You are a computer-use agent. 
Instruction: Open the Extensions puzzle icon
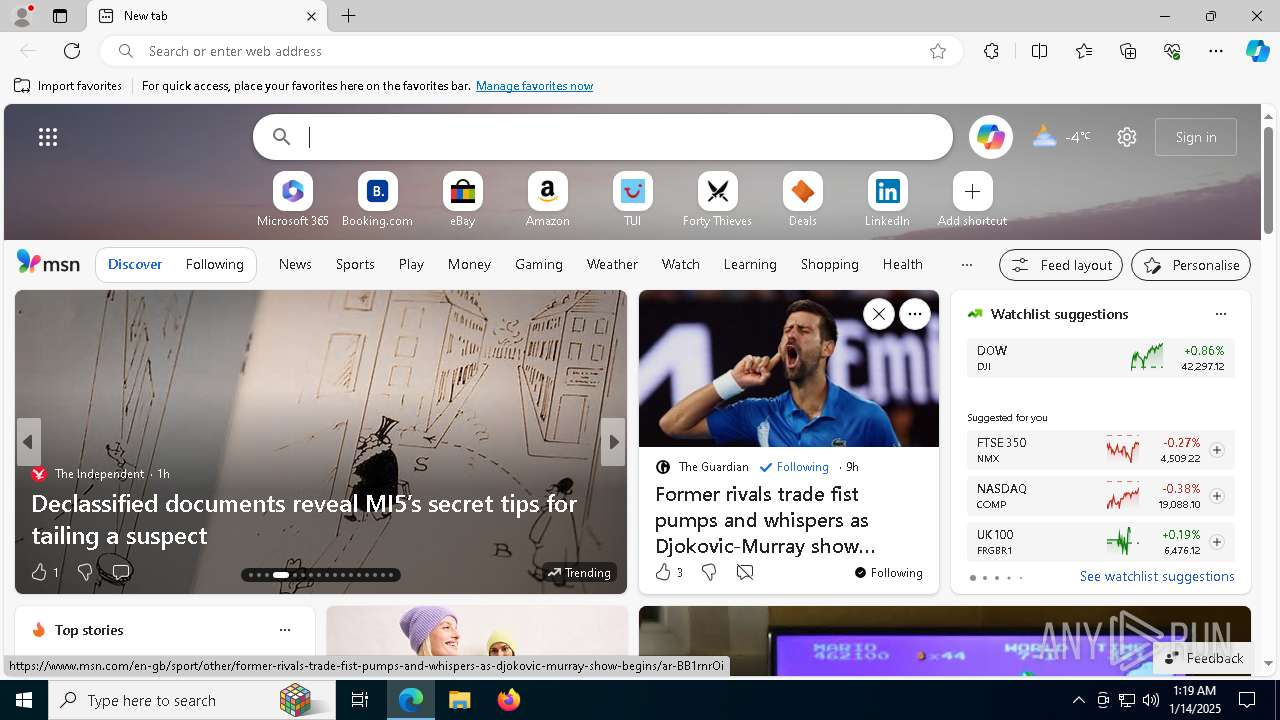tap(991, 51)
